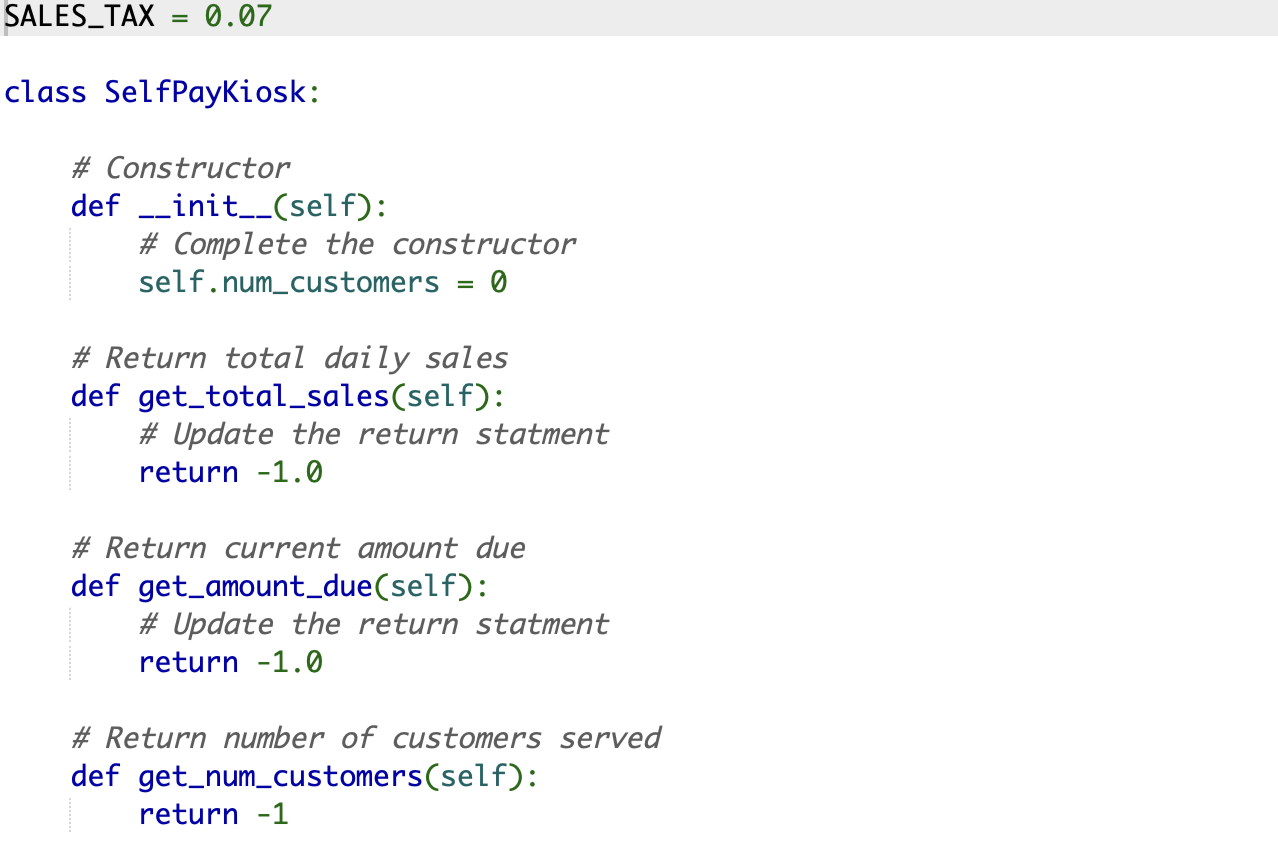Click the Update comment under get_total_sales
The height and width of the screenshot is (860, 1278).
pyautogui.click(x=374, y=434)
